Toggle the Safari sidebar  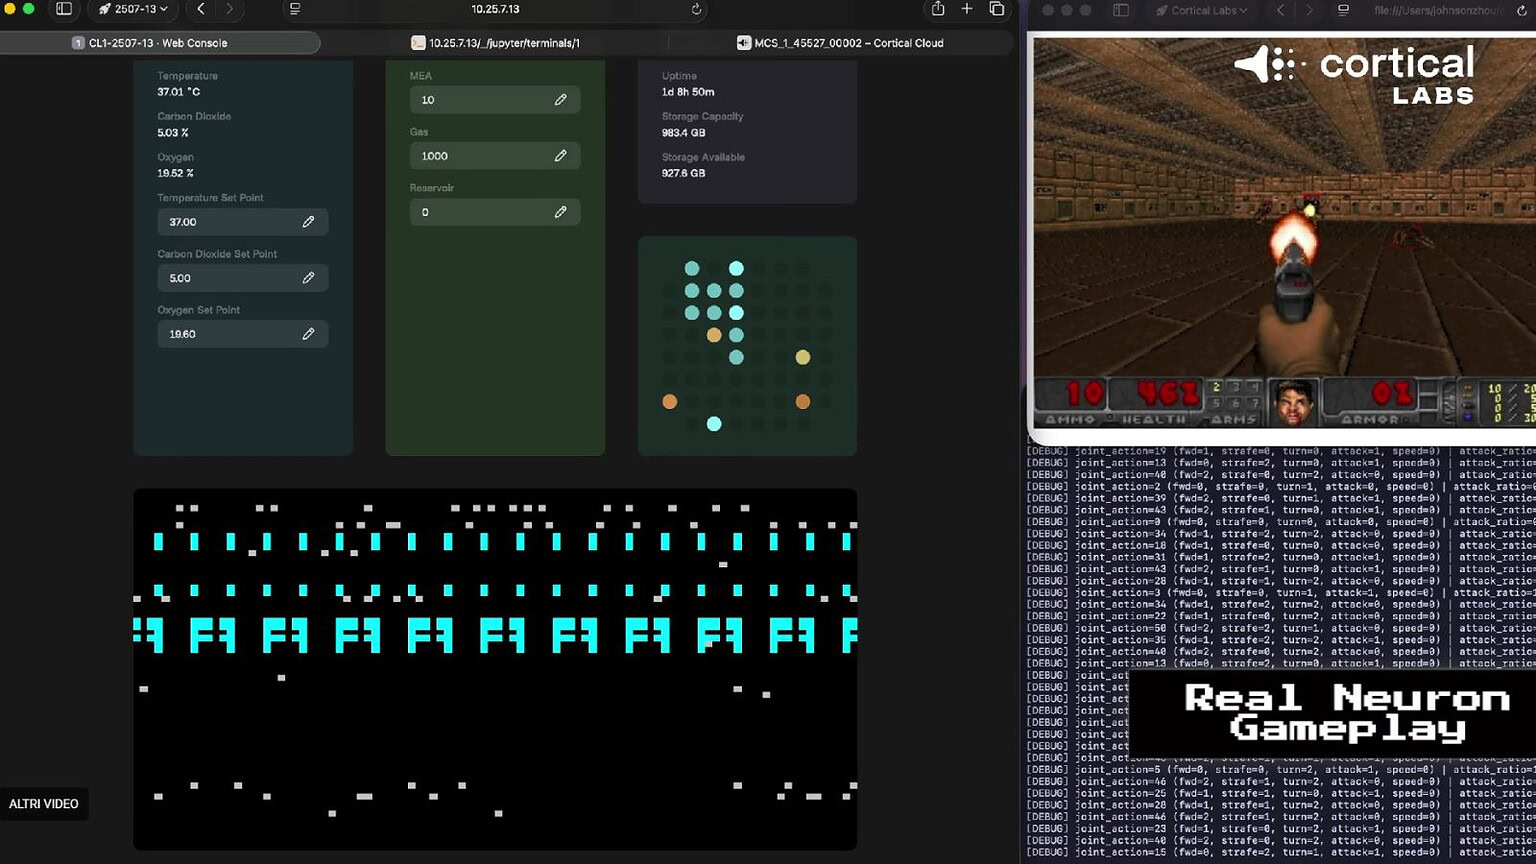[x=64, y=9]
